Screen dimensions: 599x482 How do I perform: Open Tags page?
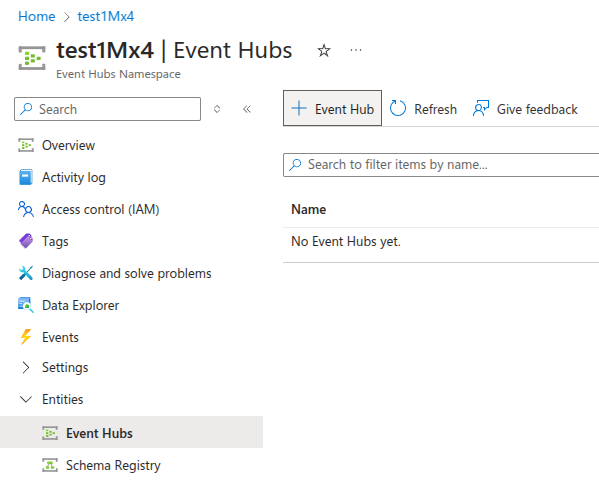(x=55, y=241)
